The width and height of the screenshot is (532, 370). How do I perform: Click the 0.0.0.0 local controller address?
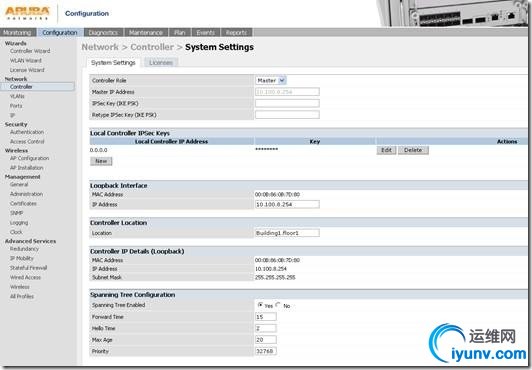pos(99,150)
